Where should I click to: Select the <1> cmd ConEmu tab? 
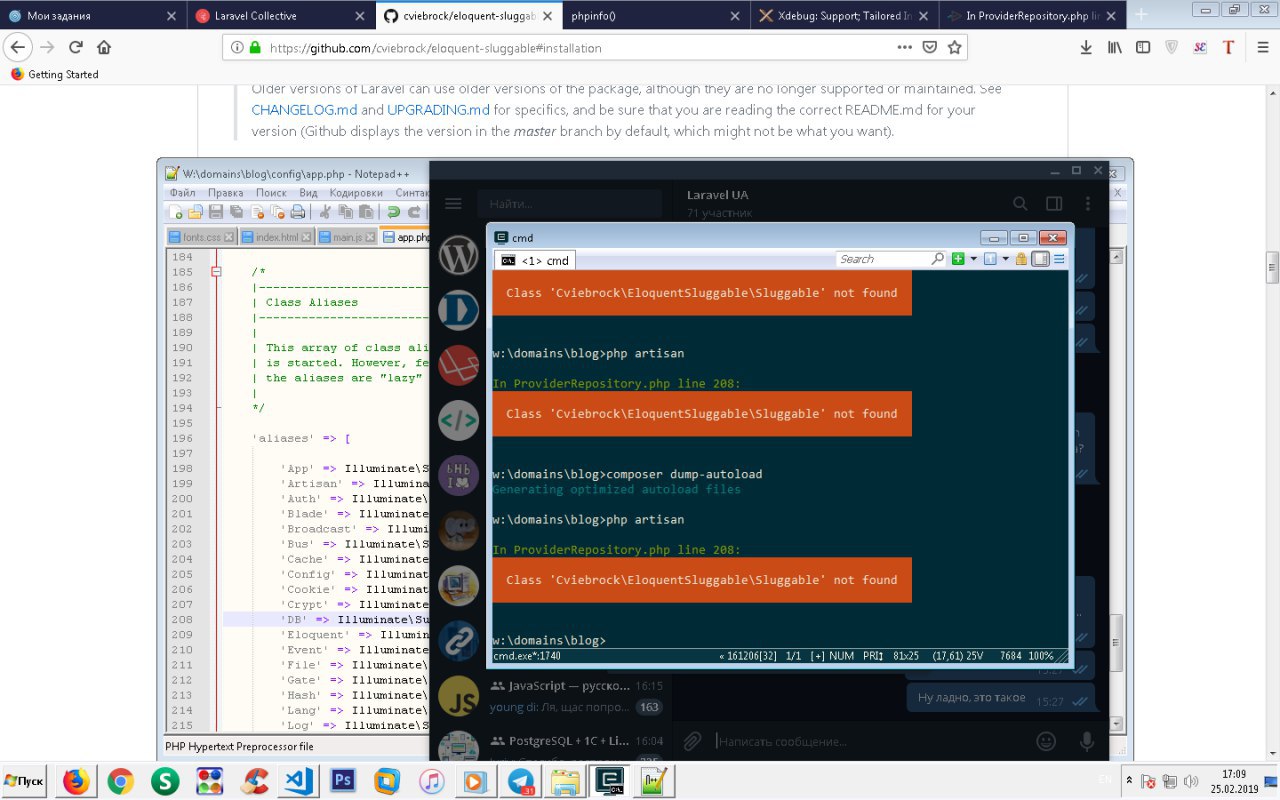coord(535,260)
